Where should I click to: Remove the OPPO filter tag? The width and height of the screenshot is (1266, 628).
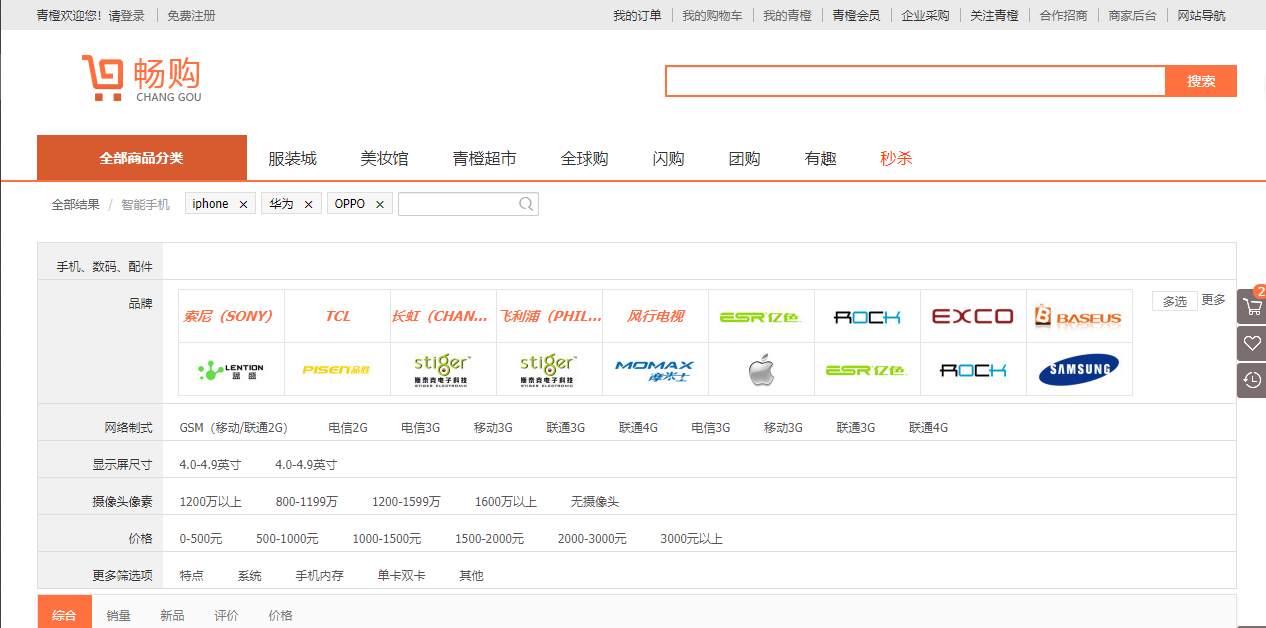click(x=379, y=204)
